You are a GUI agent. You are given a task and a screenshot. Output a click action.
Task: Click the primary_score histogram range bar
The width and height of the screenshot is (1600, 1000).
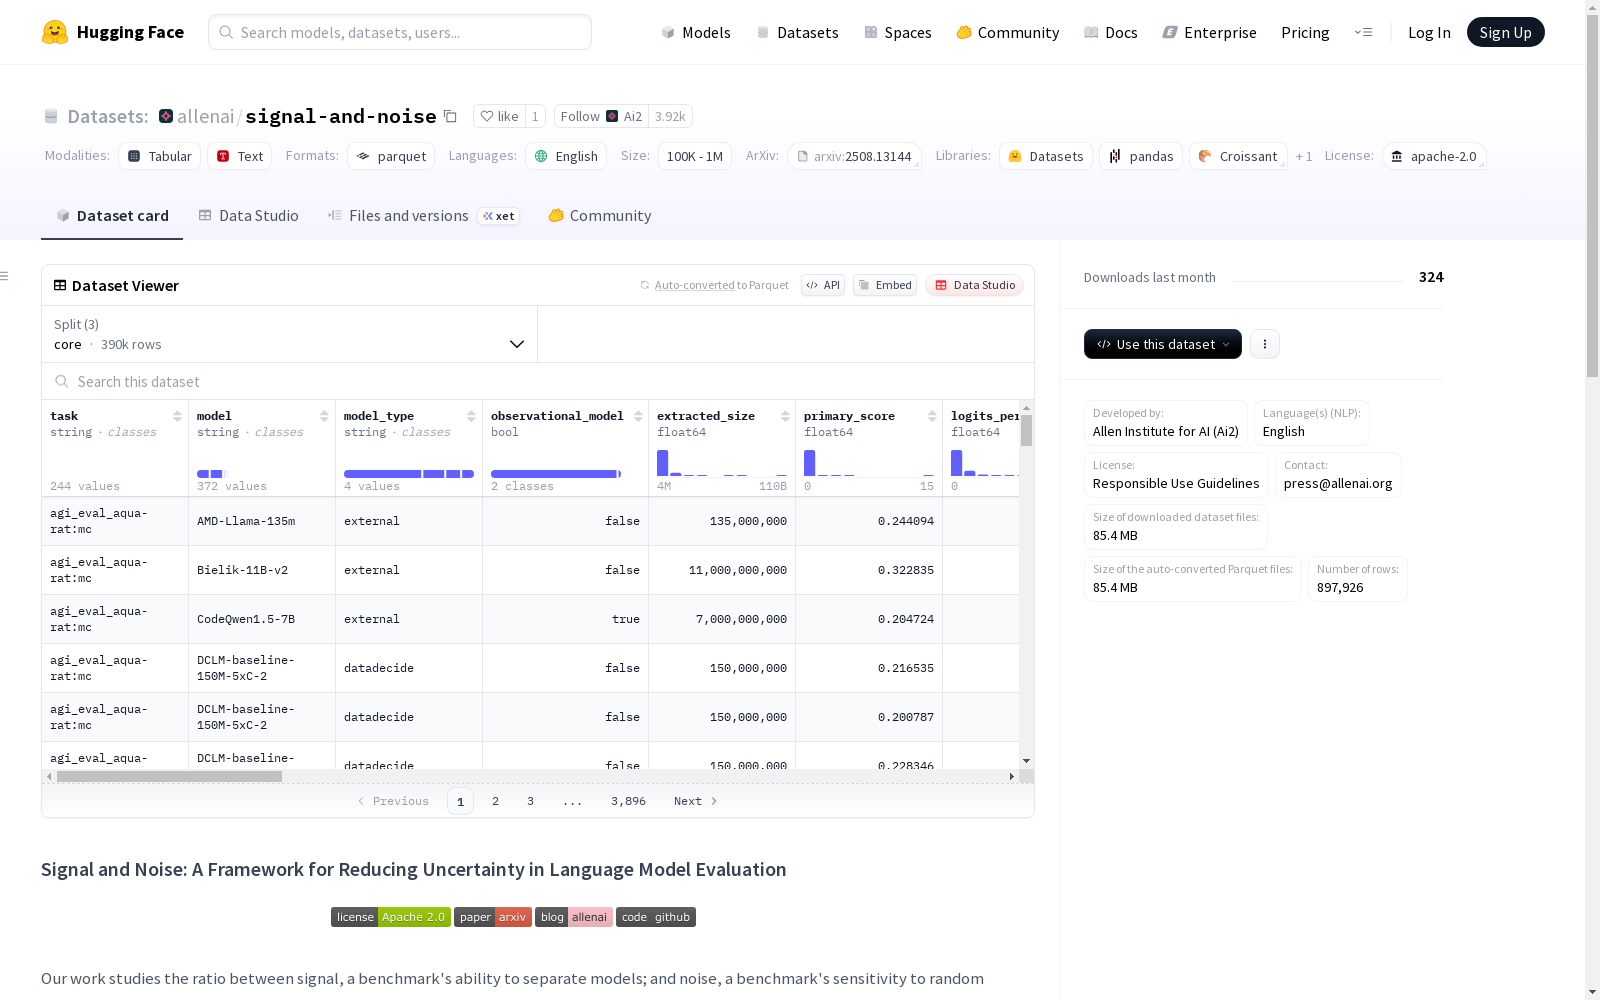point(869,463)
